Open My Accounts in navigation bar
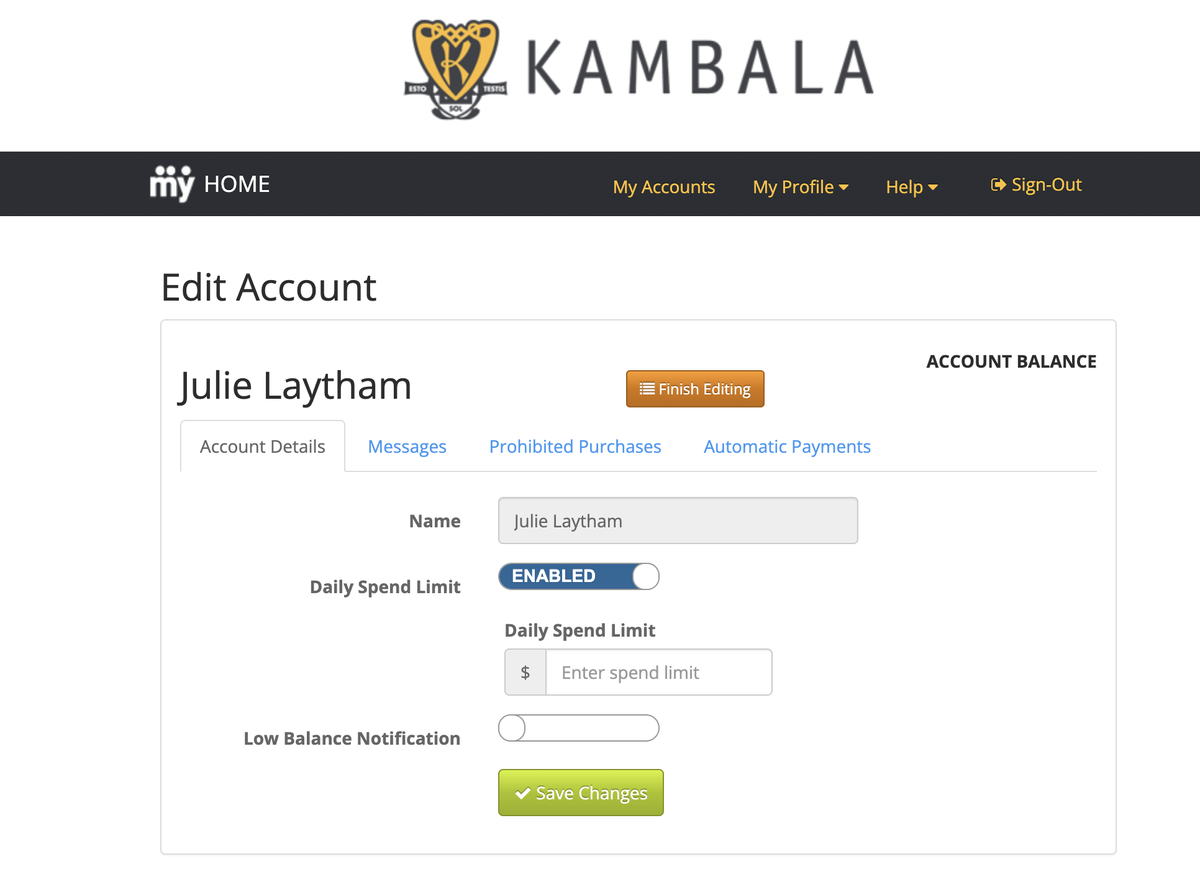The image size is (1200, 882). point(664,186)
